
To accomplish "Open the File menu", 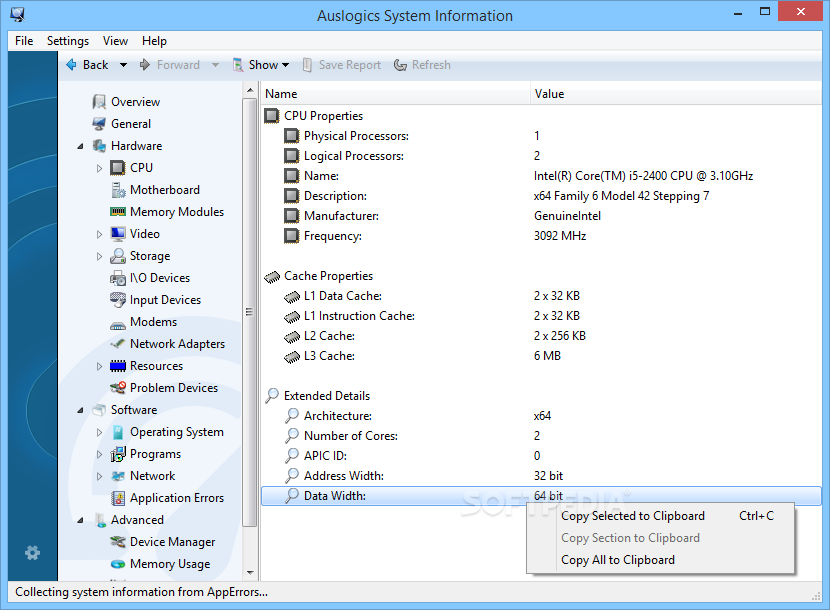I will pos(24,41).
